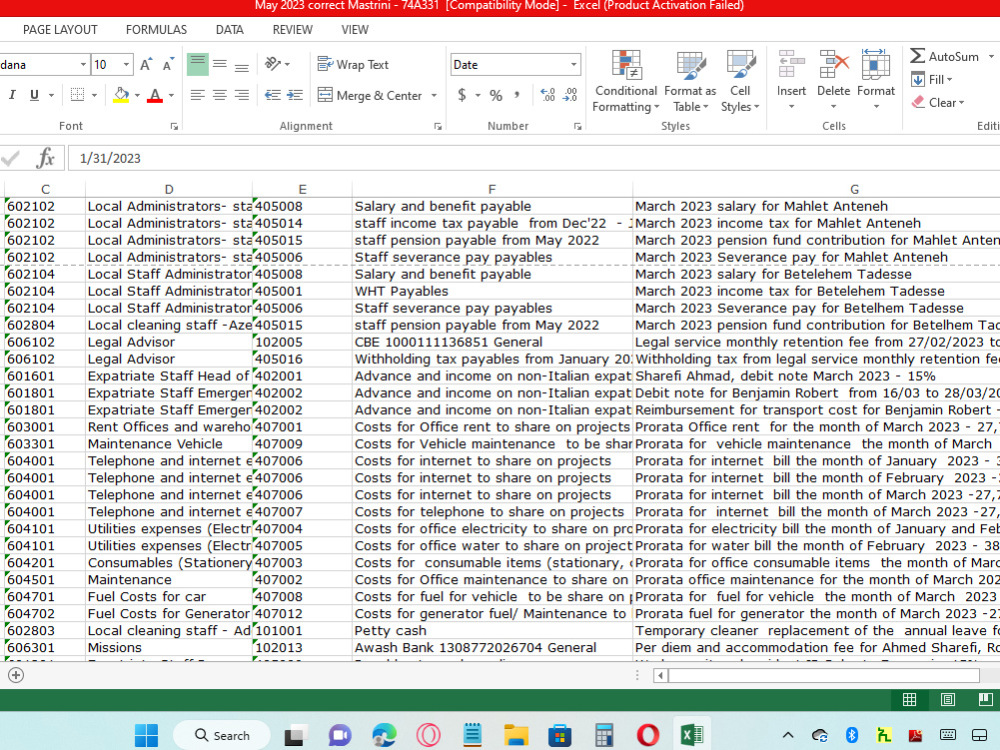This screenshot has height=750, width=1000.
Task: Open the FORMULAS tab
Action: click(x=156, y=29)
